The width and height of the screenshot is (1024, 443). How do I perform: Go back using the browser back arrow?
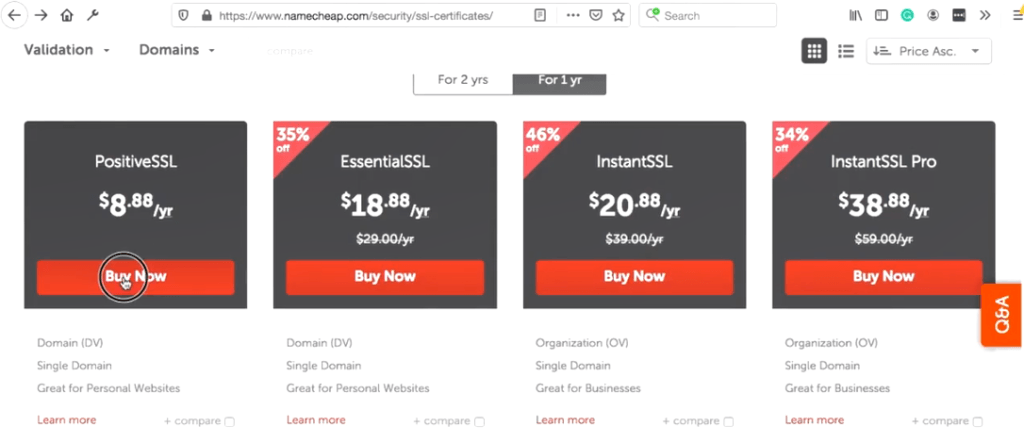[14, 15]
